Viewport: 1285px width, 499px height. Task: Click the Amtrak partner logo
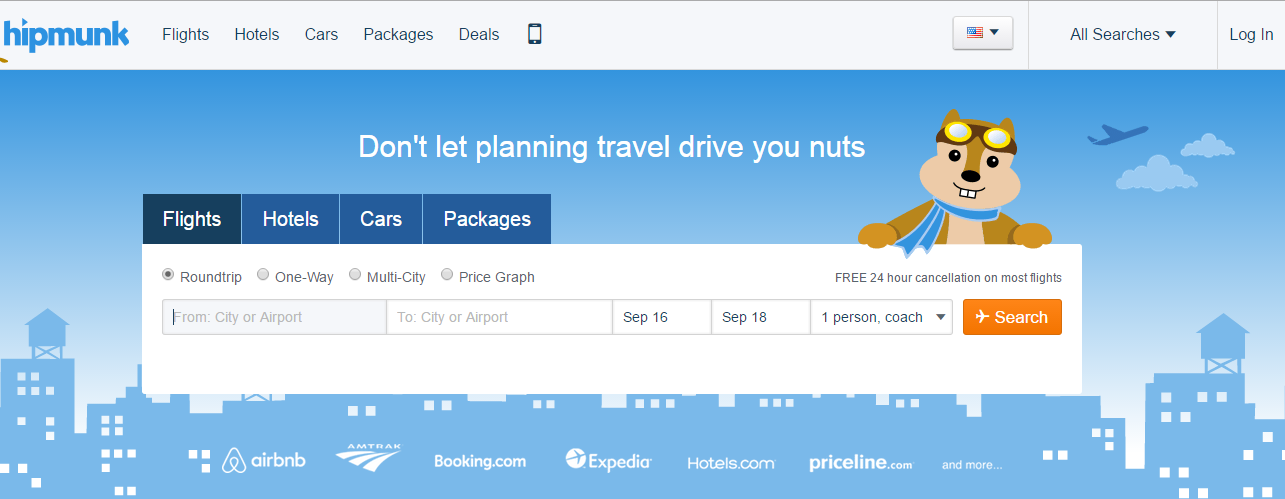pos(367,458)
